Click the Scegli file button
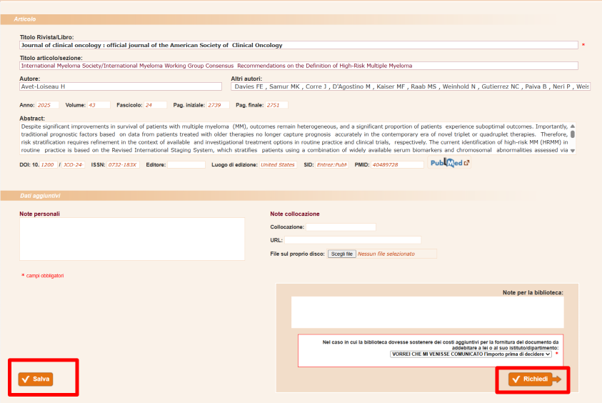602x403 pixels. point(342,254)
